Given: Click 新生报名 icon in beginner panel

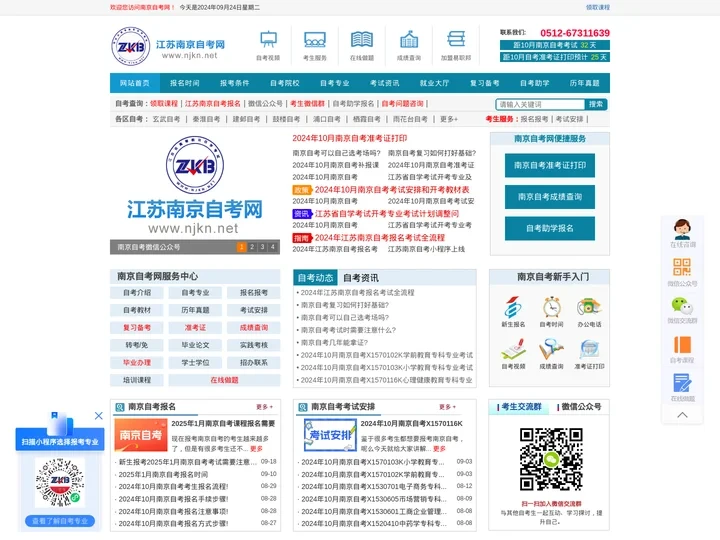Looking at the screenshot, I should tap(513, 311).
